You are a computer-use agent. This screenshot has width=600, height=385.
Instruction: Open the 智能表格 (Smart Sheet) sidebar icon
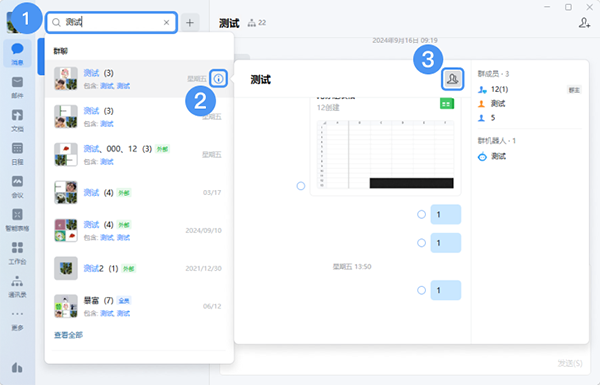point(17,219)
